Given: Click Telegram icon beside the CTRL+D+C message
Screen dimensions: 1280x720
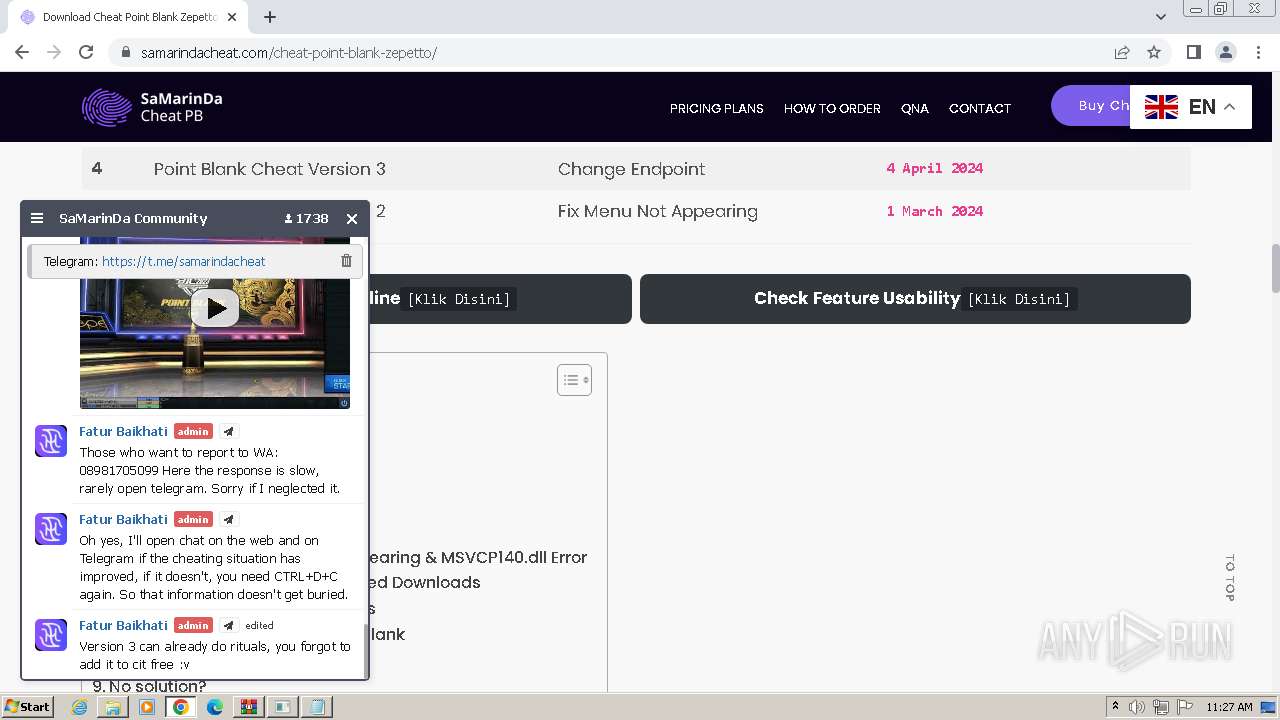Looking at the screenshot, I should tap(228, 520).
